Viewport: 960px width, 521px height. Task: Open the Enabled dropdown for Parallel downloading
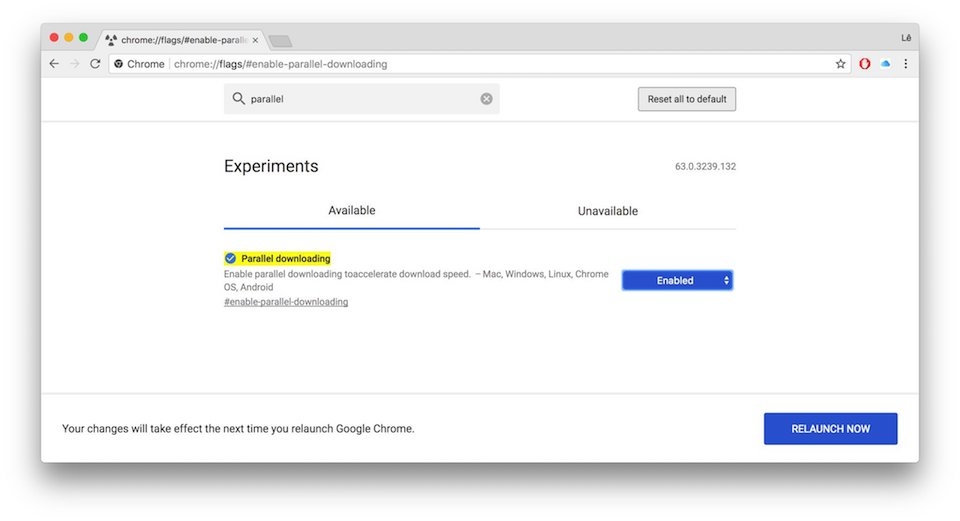[x=677, y=280]
